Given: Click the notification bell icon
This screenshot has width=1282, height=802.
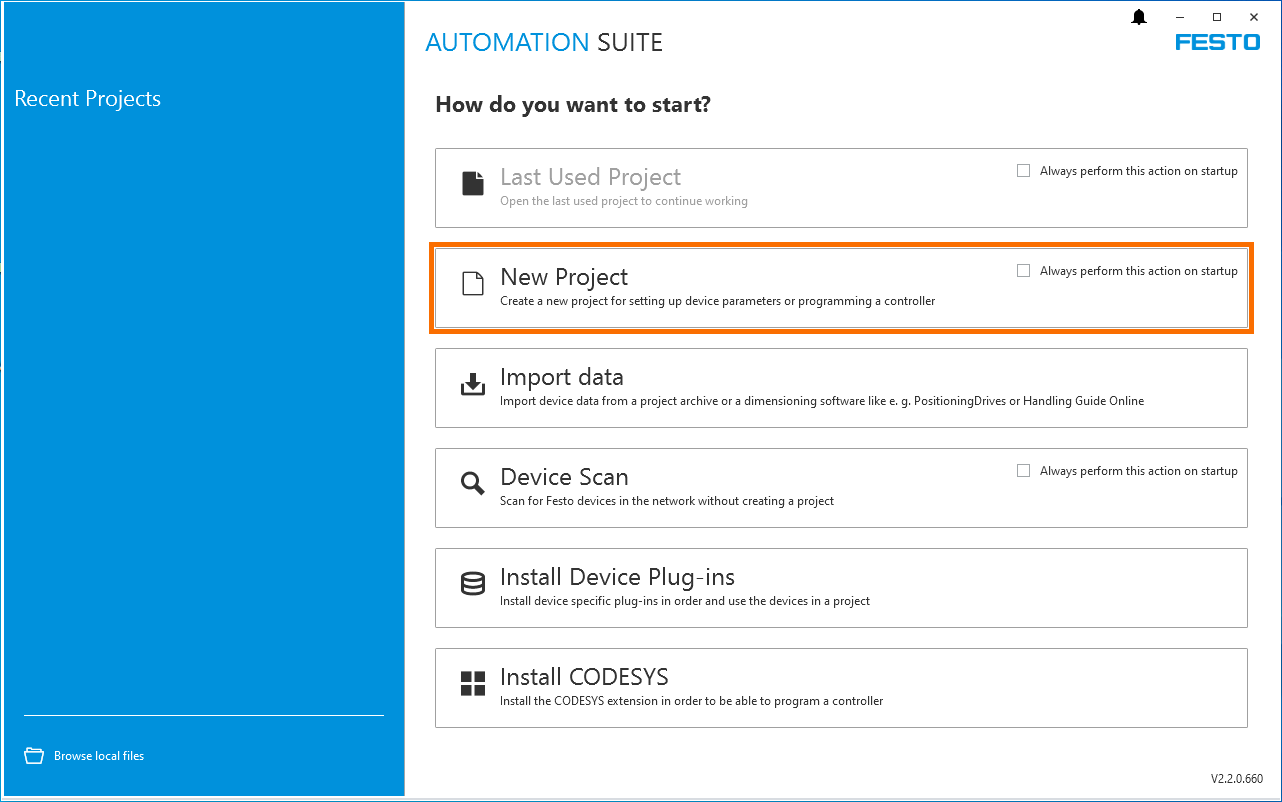Looking at the screenshot, I should (1138, 17).
